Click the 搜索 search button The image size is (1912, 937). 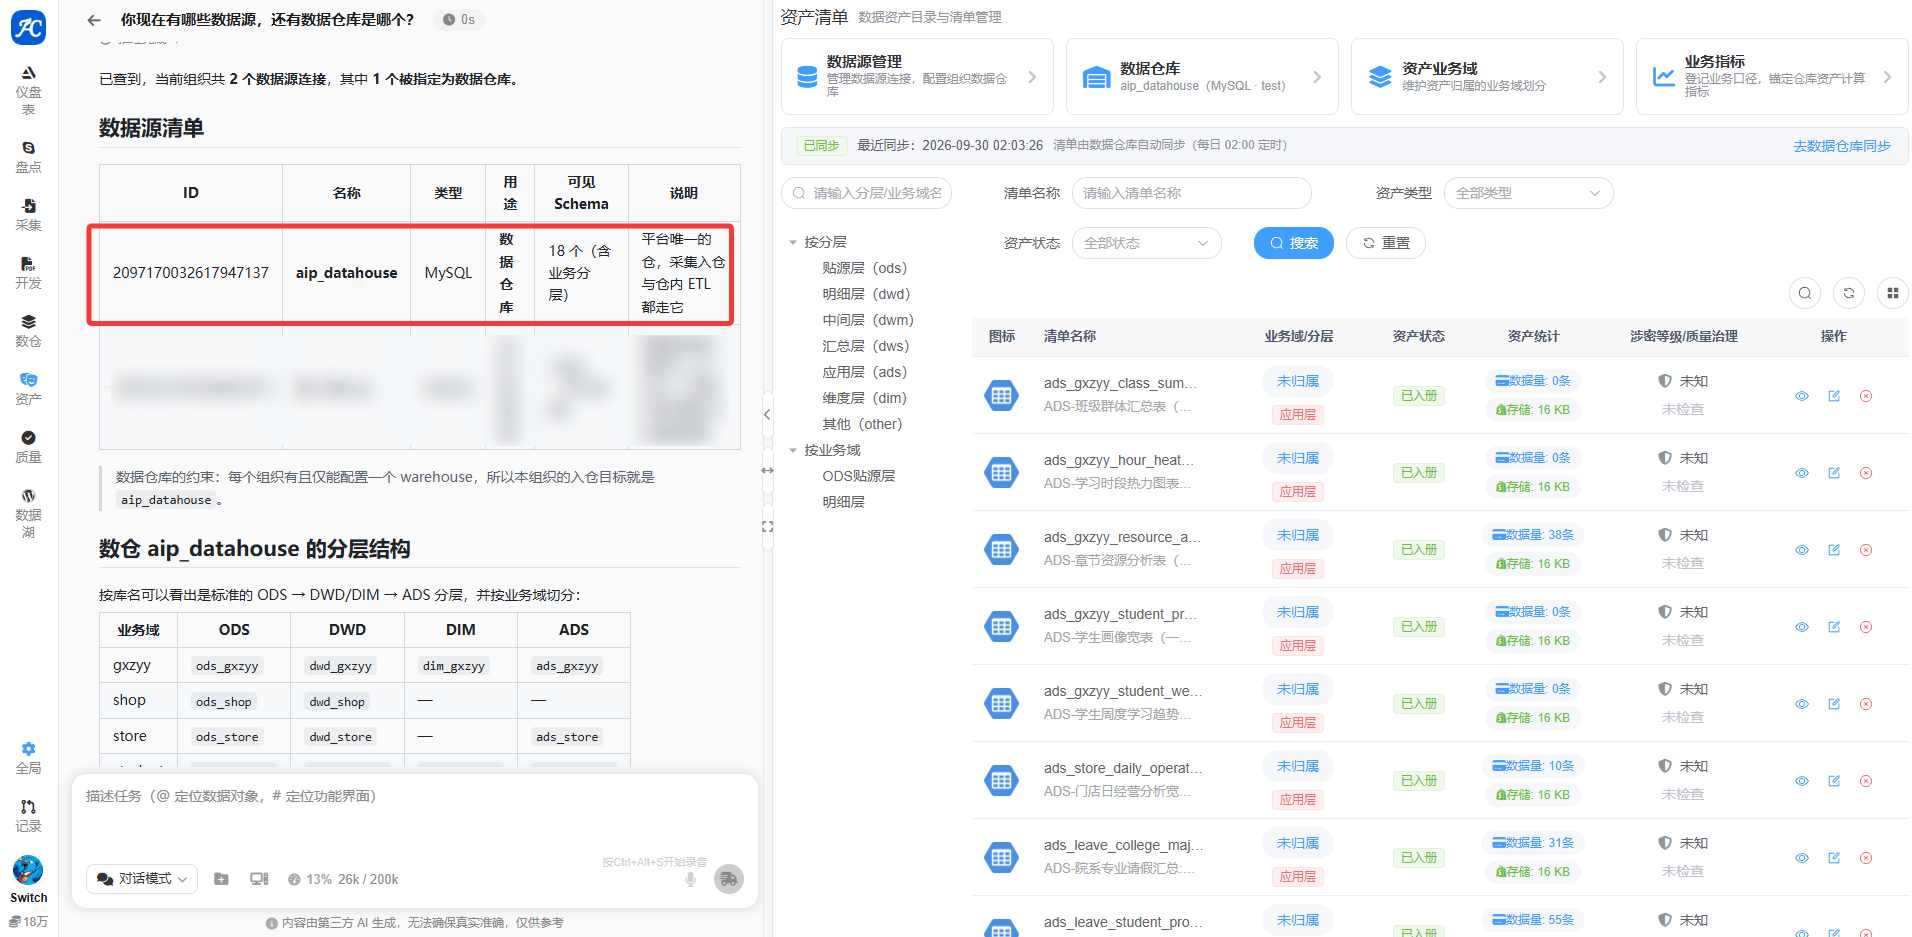tap(1293, 243)
